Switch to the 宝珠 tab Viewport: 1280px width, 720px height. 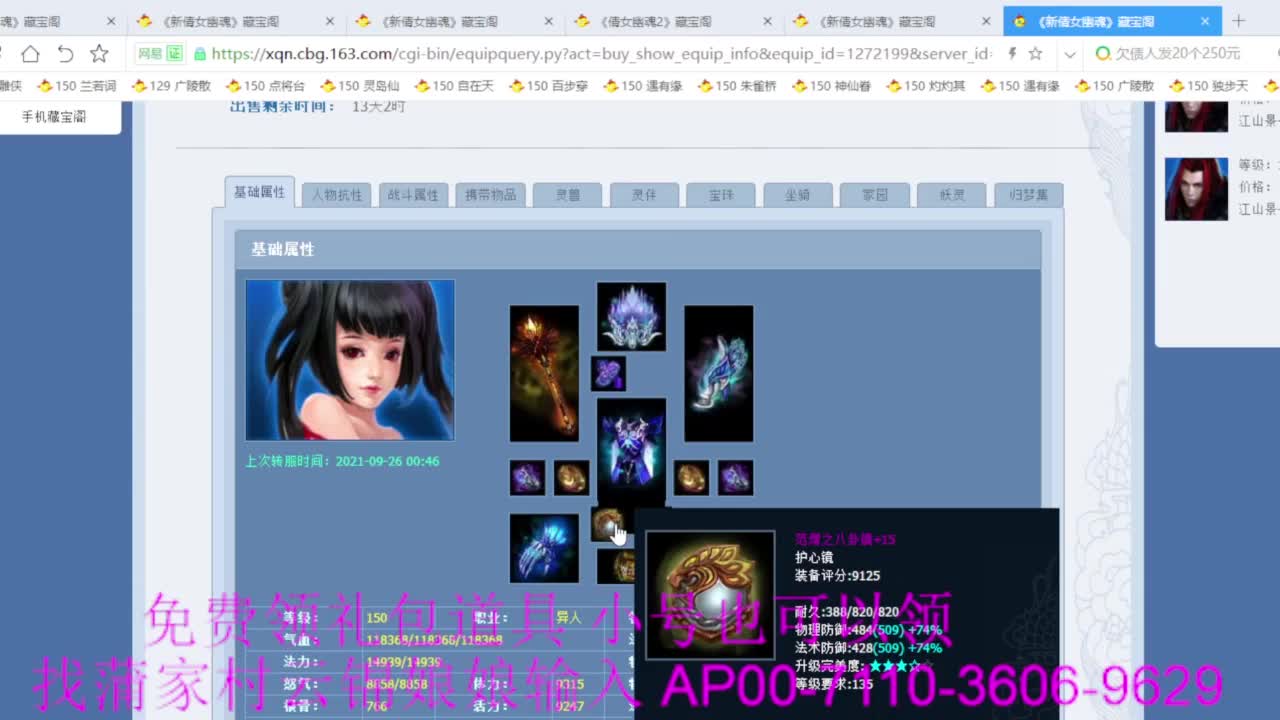coord(721,194)
